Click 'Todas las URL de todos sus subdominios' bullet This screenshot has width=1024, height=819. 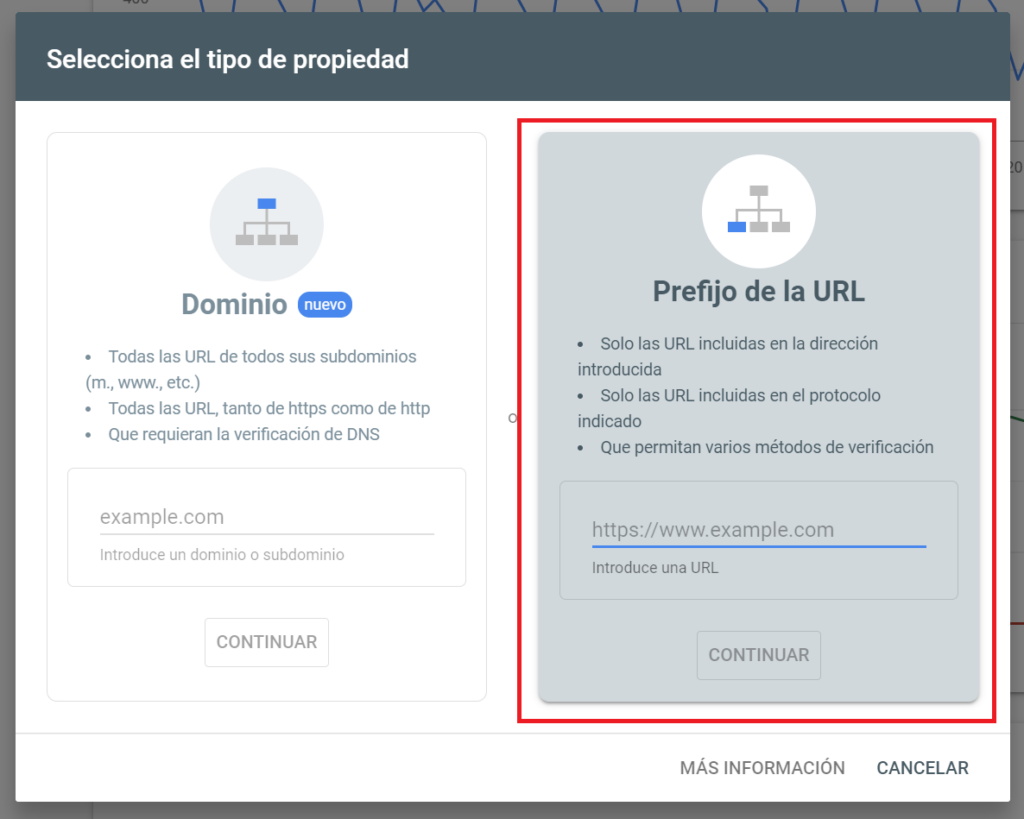click(x=262, y=357)
